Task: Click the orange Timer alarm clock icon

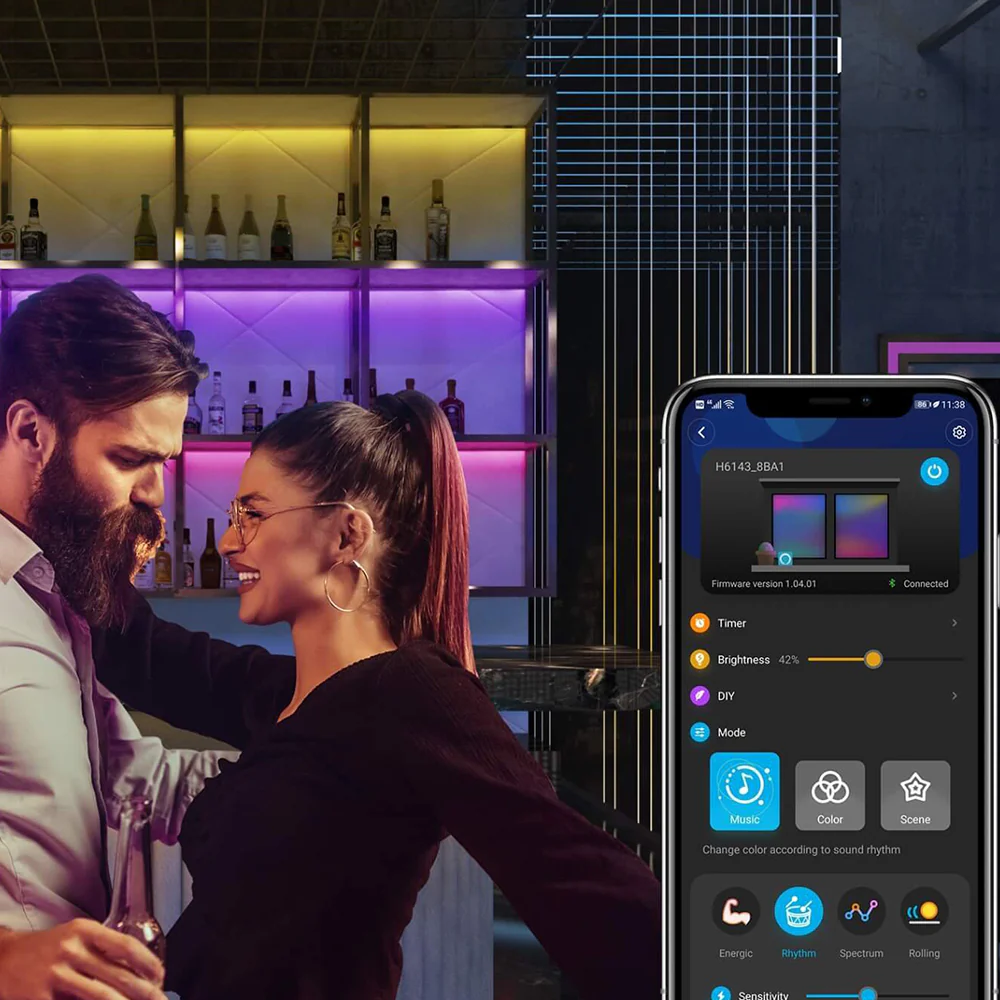Action: coord(700,623)
